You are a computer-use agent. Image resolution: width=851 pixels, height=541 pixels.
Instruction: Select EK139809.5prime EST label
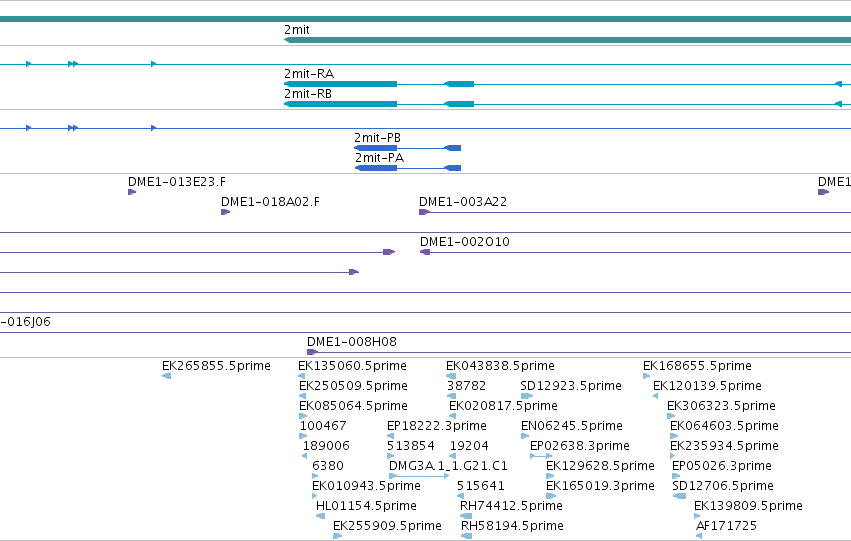tap(748, 506)
